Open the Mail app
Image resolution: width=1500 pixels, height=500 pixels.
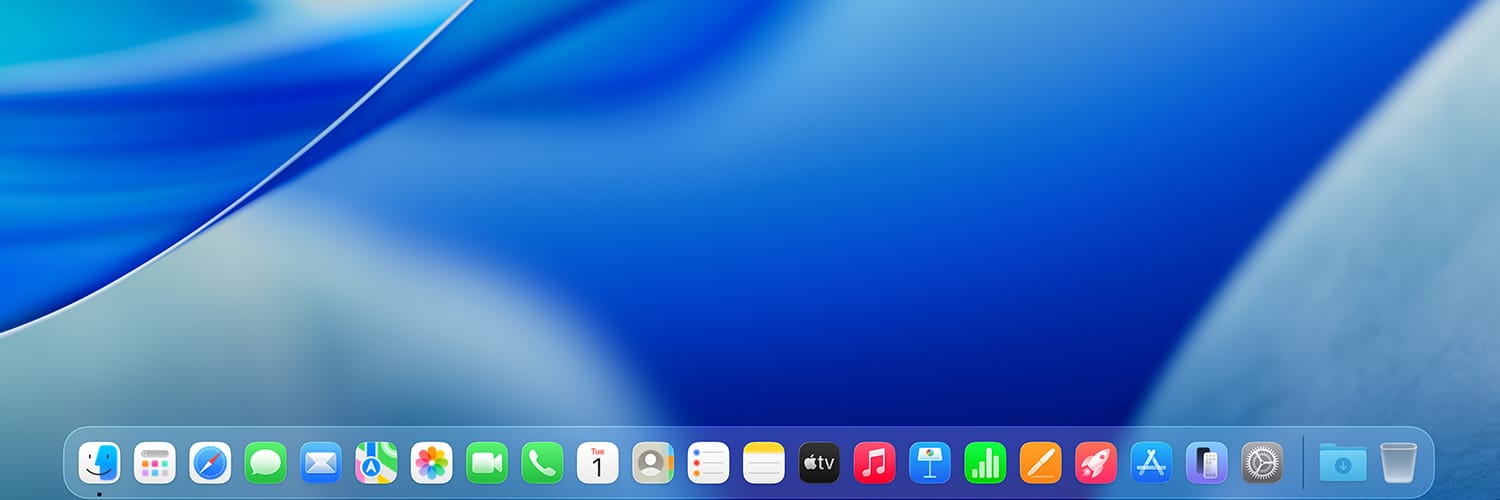[321, 463]
